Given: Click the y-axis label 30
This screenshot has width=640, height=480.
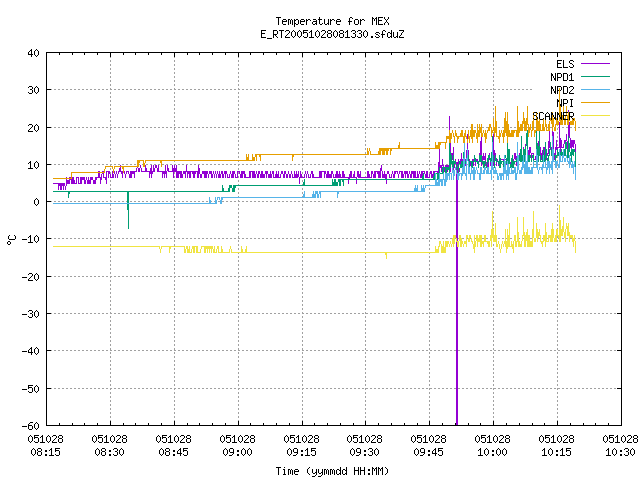Looking at the screenshot, I should (x=33, y=90).
